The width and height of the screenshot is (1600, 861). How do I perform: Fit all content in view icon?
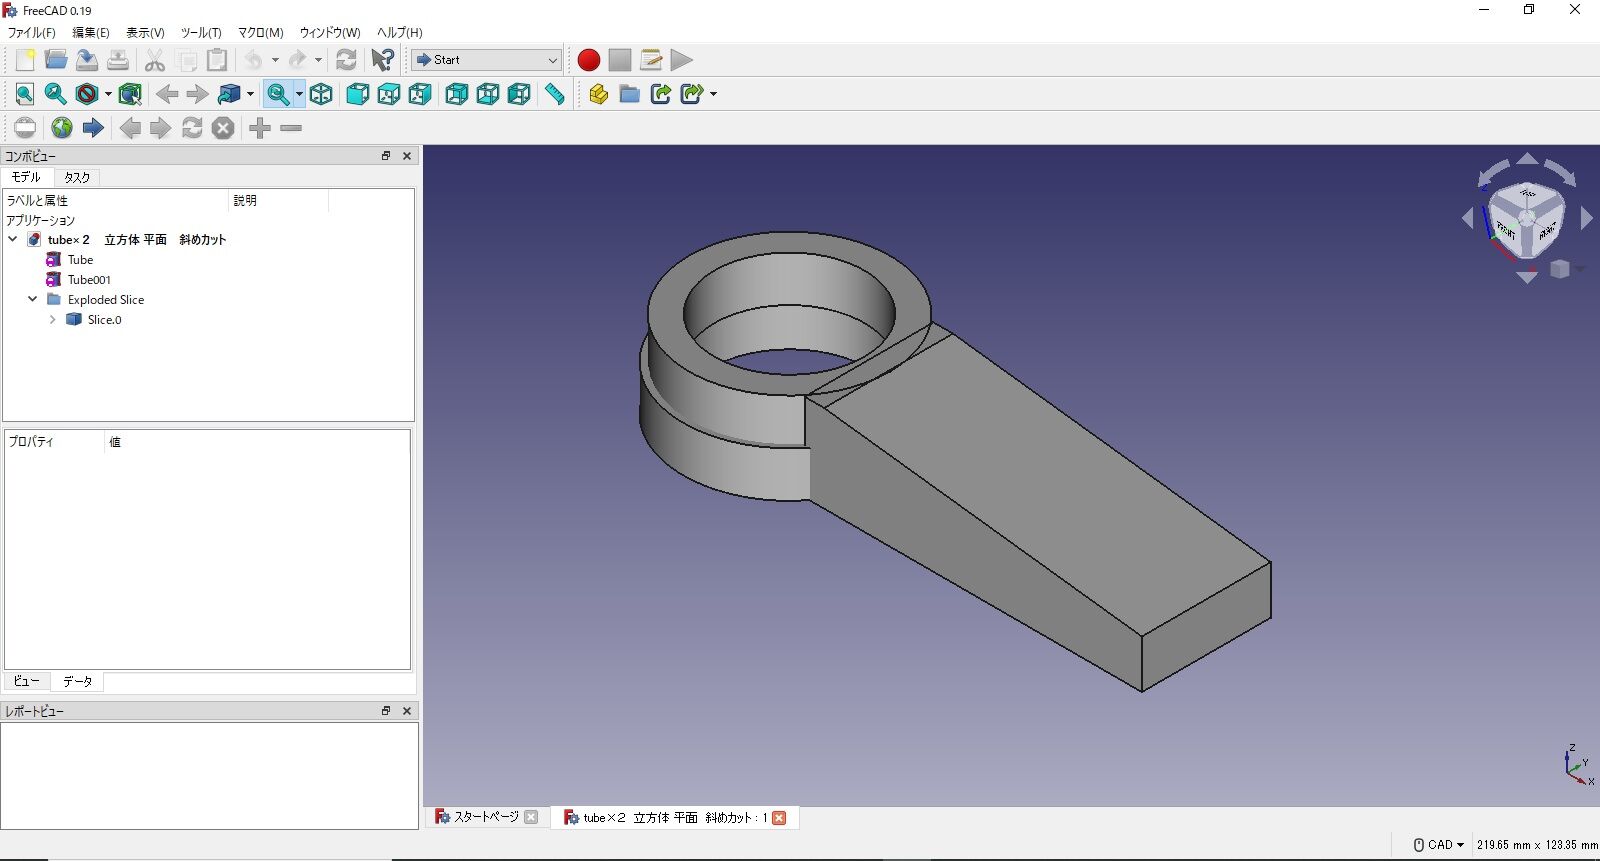[x=25, y=94]
